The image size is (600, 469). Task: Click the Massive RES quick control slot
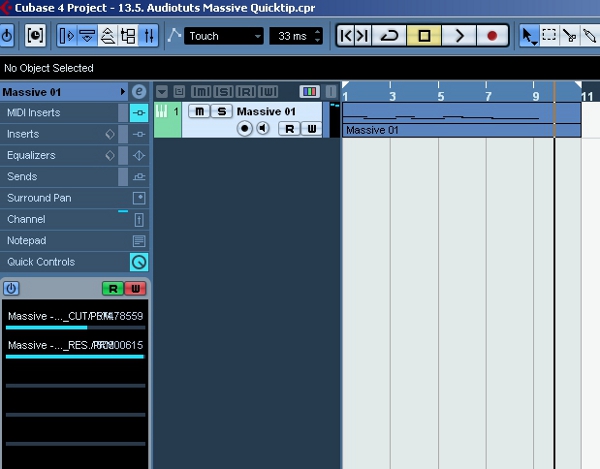click(75, 345)
